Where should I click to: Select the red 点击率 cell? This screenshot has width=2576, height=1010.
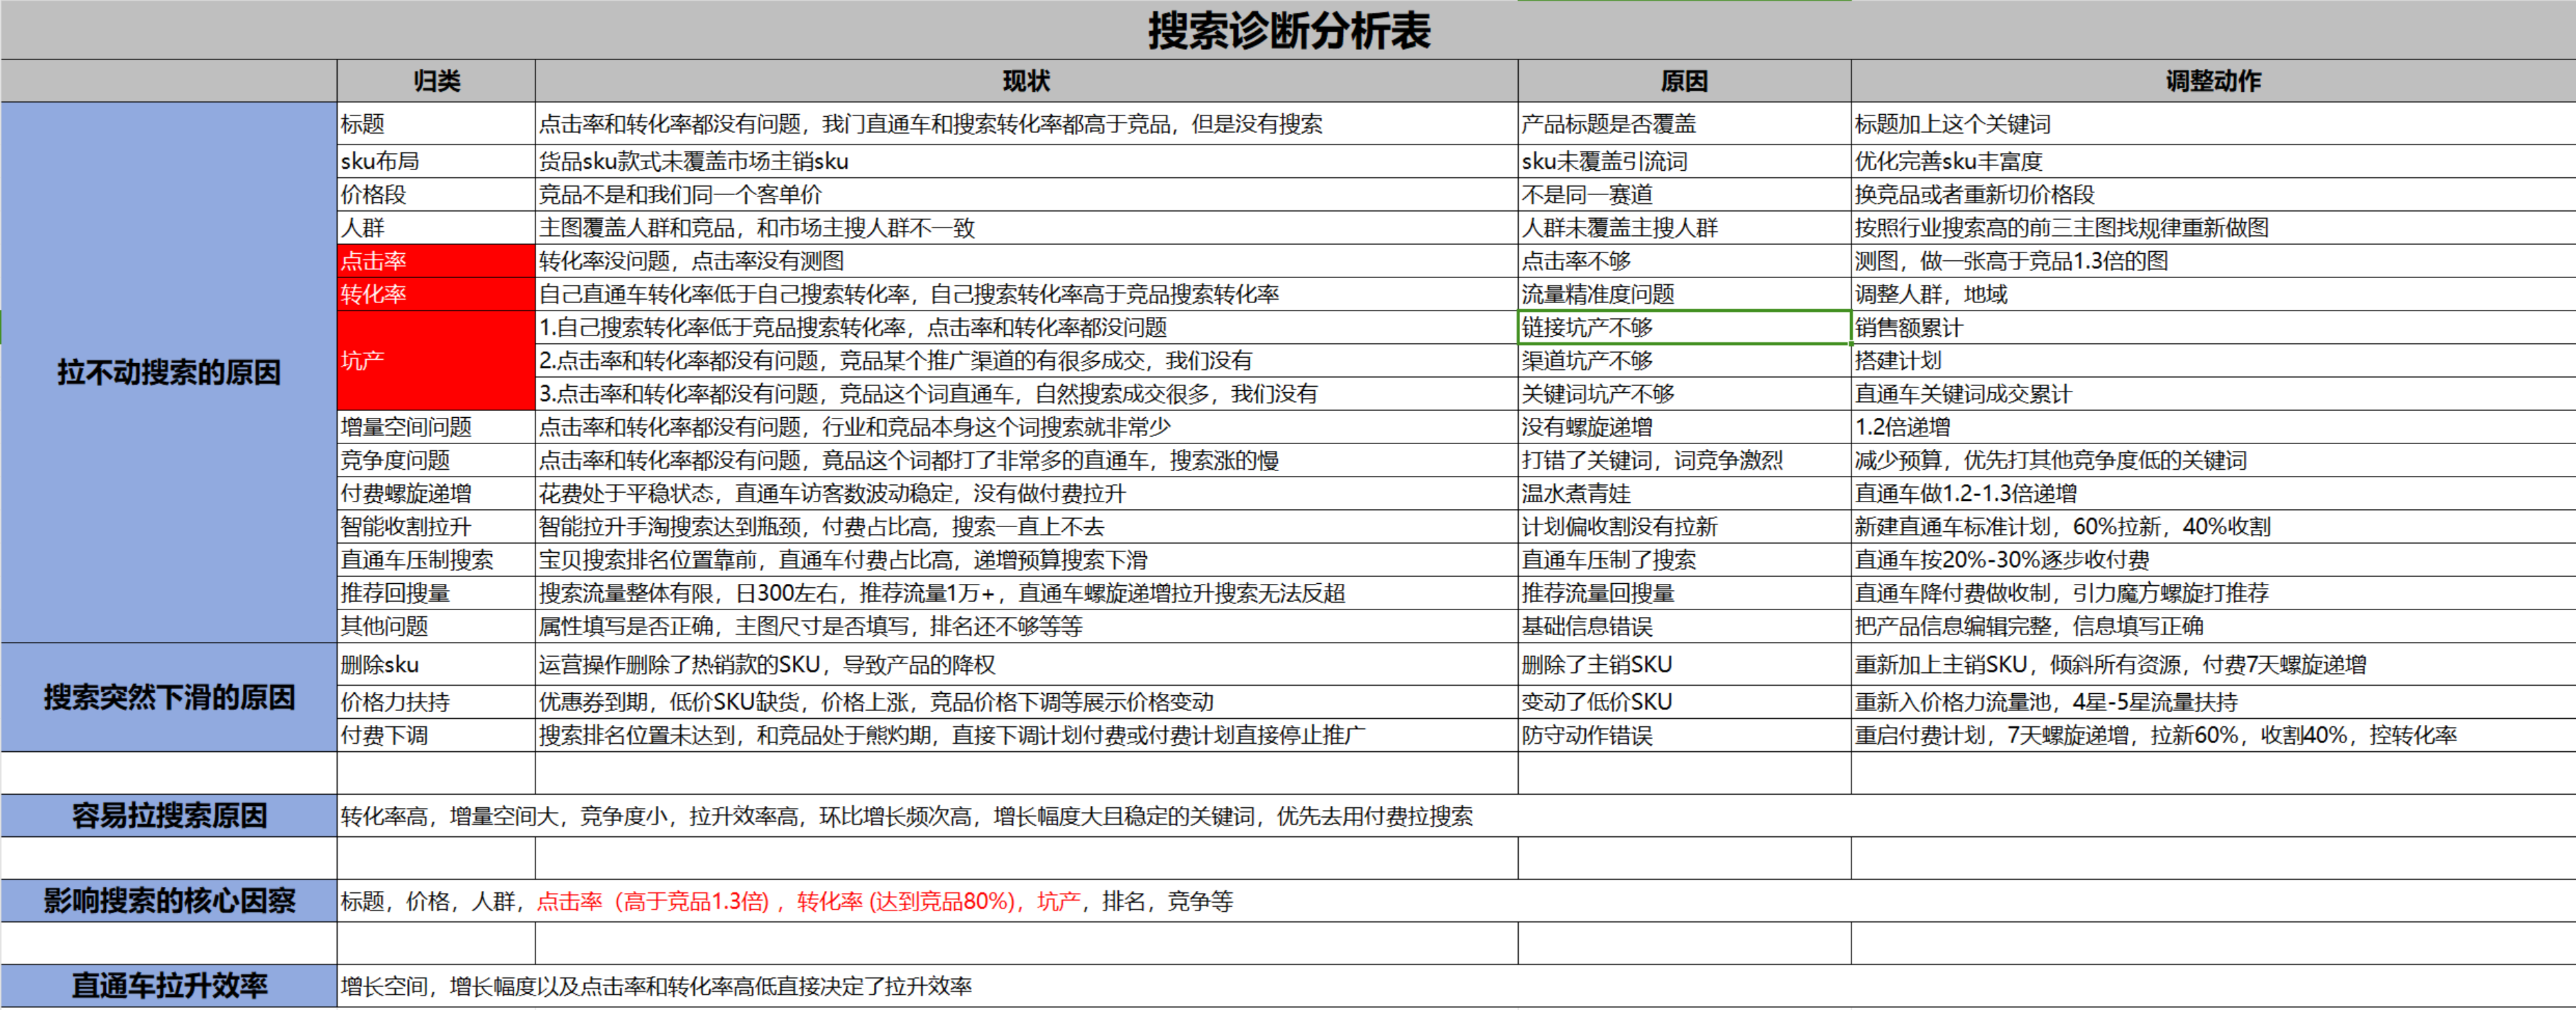click(436, 260)
